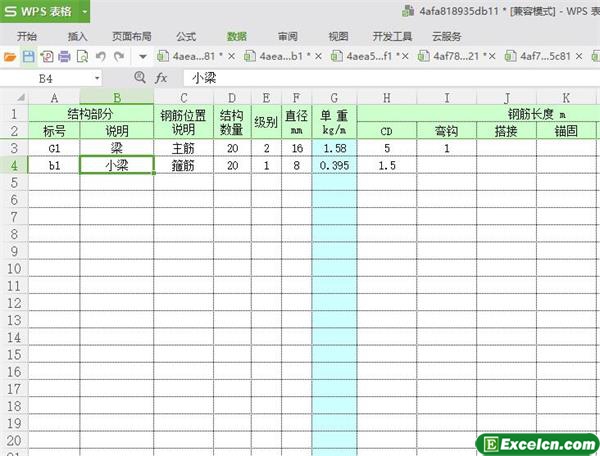The image size is (600, 456).
Task: Expand the quick access toolbar dropdown arrow
Action: (143, 57)
